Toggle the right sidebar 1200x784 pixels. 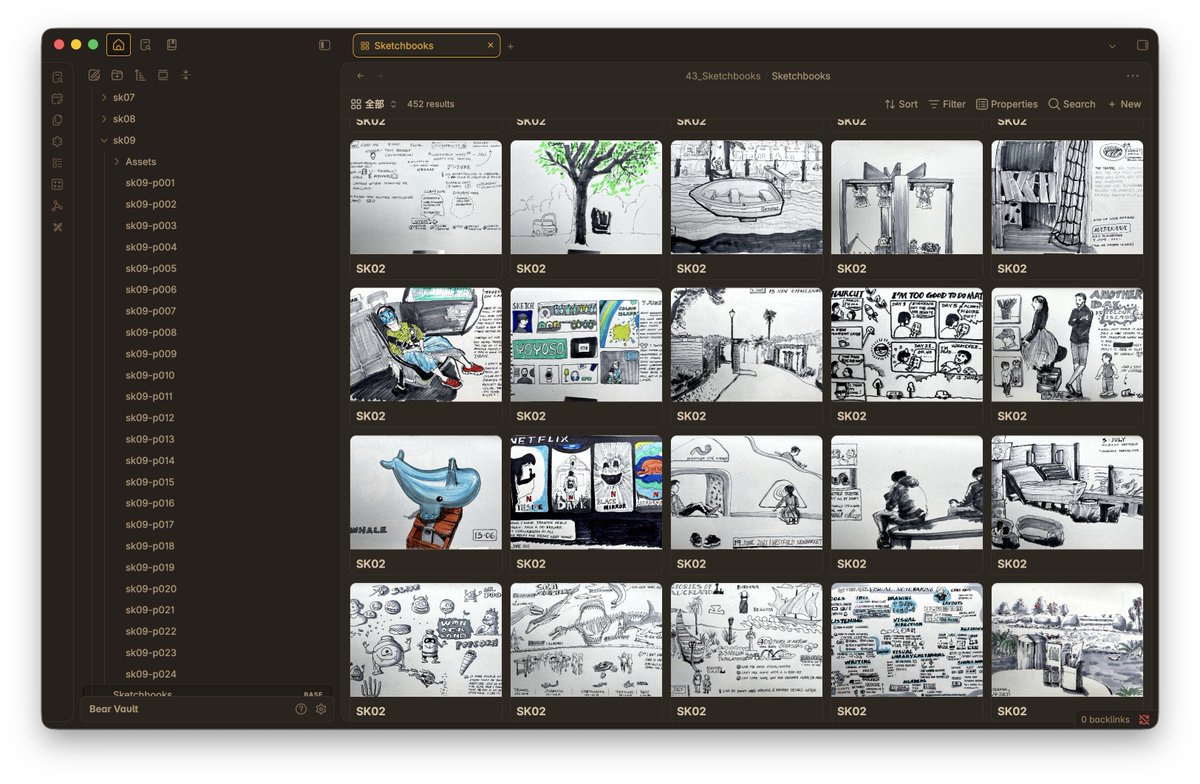(x=1143, y=45)
